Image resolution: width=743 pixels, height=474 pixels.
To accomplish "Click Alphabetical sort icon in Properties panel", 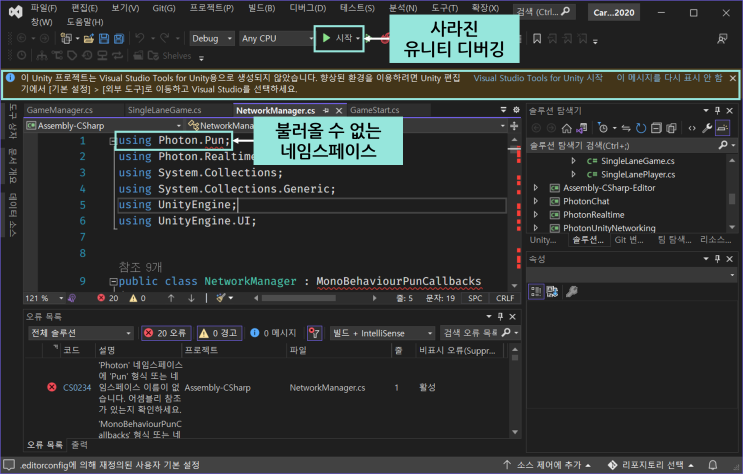I will [x=552, y=292].
